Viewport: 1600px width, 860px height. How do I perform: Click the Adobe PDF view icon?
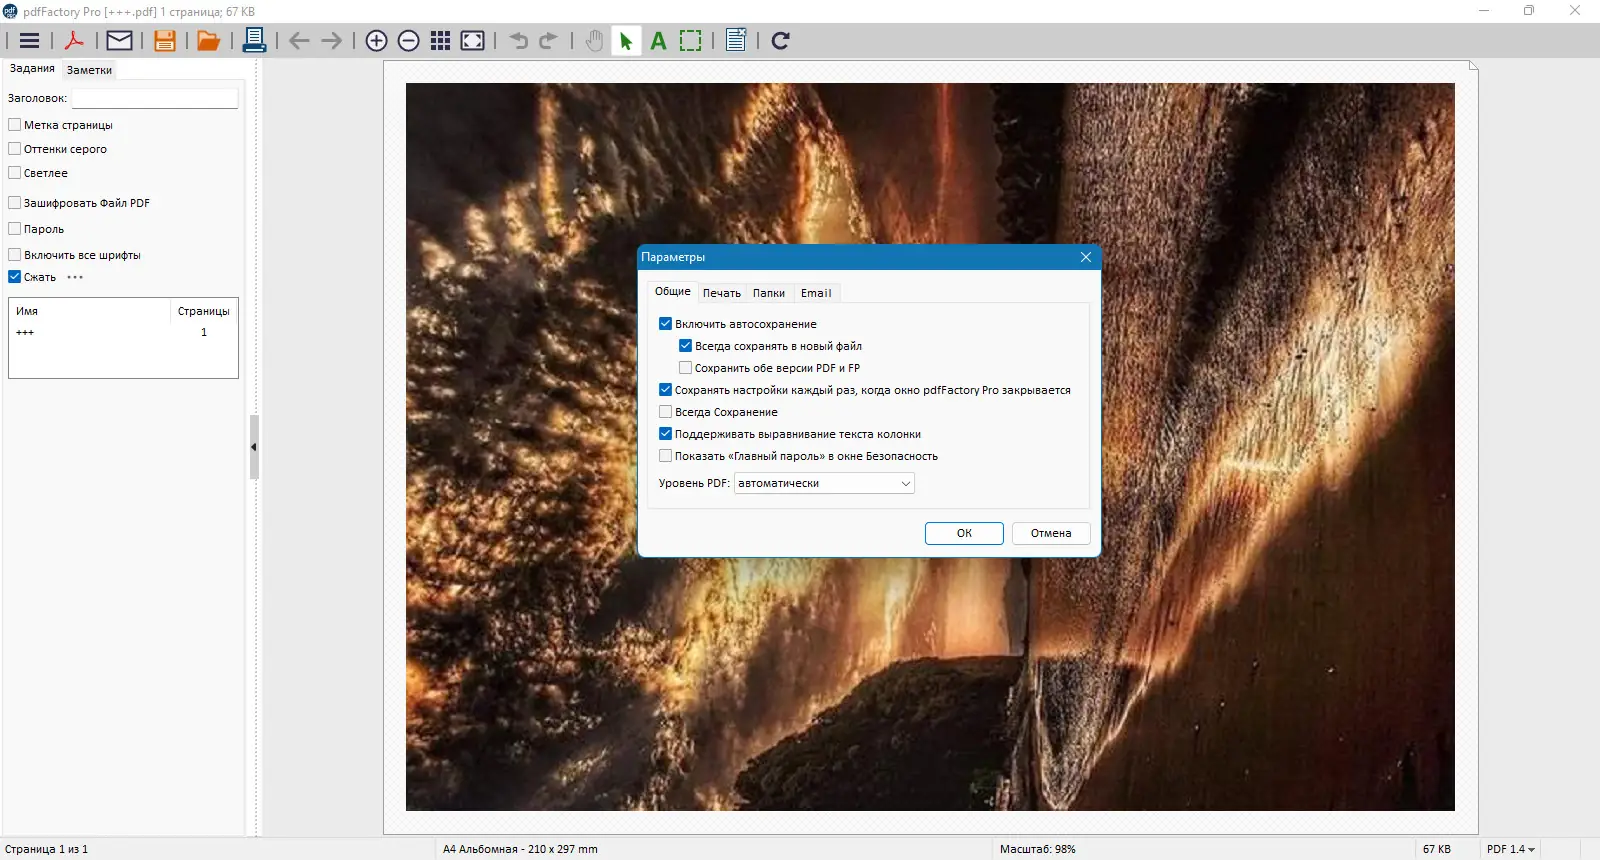[74, 41]
